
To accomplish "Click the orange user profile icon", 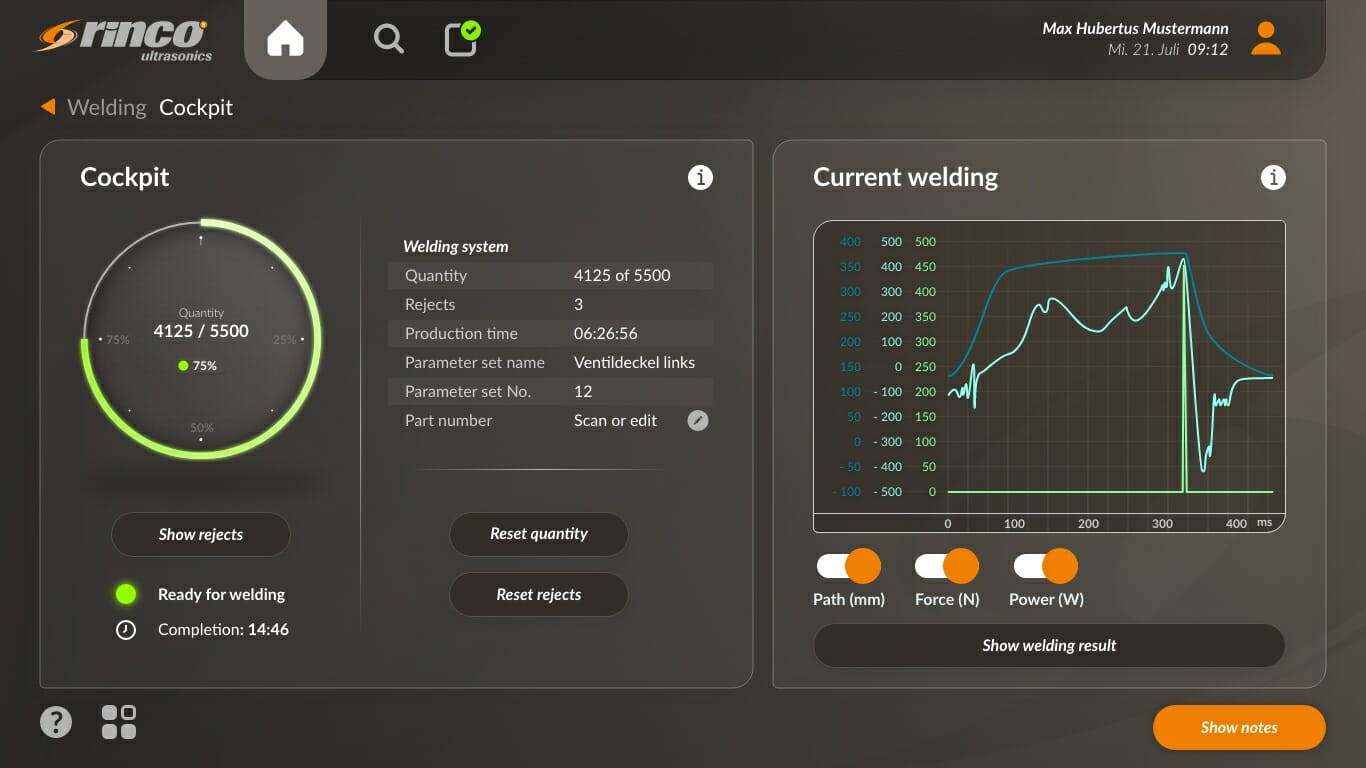I will 1266,39.
